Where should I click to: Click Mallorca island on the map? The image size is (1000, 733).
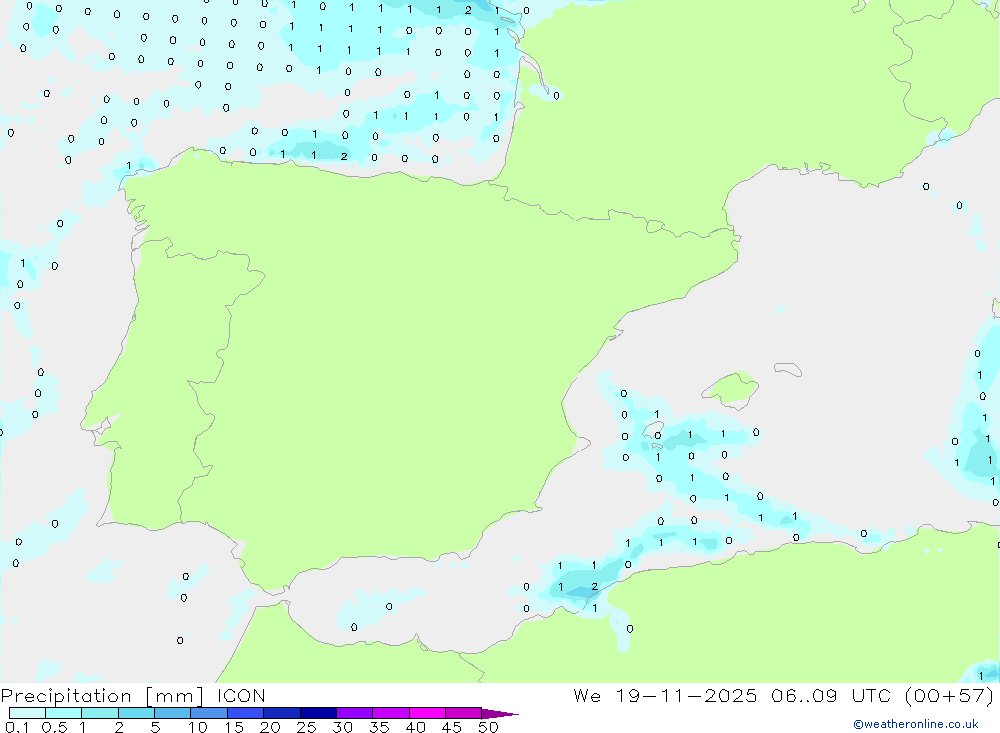(x=731, y=388)
